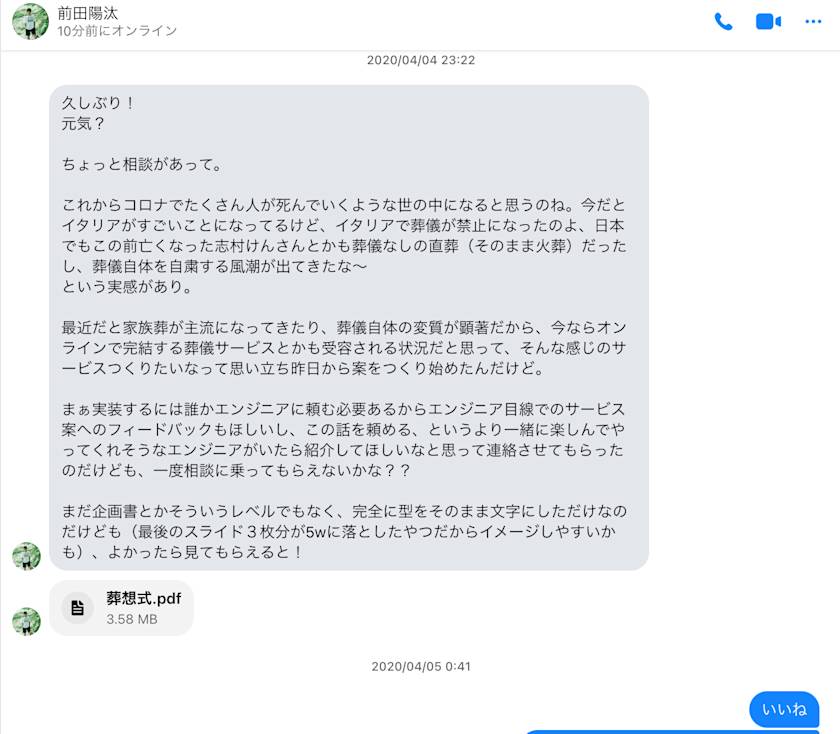
Task: Click the ちょっと相談があって。 line in the message
Action: click(x=142, y=164)
